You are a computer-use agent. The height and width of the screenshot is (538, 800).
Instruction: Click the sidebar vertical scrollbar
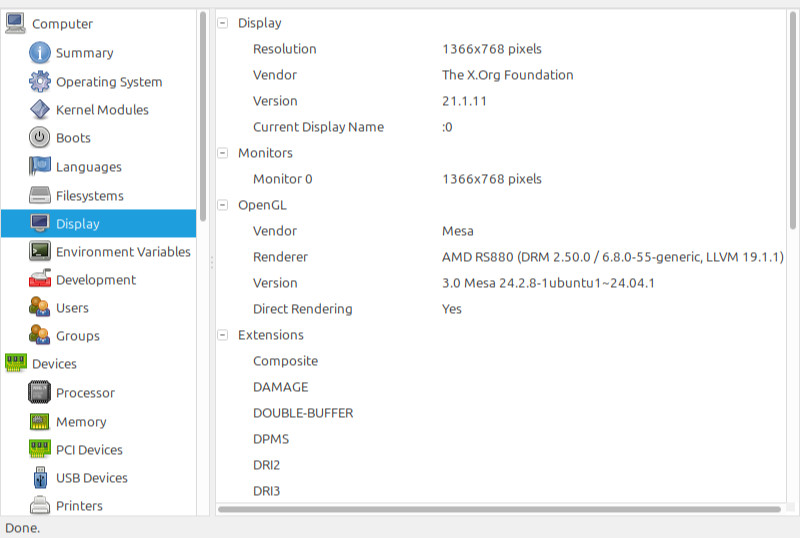203,116
